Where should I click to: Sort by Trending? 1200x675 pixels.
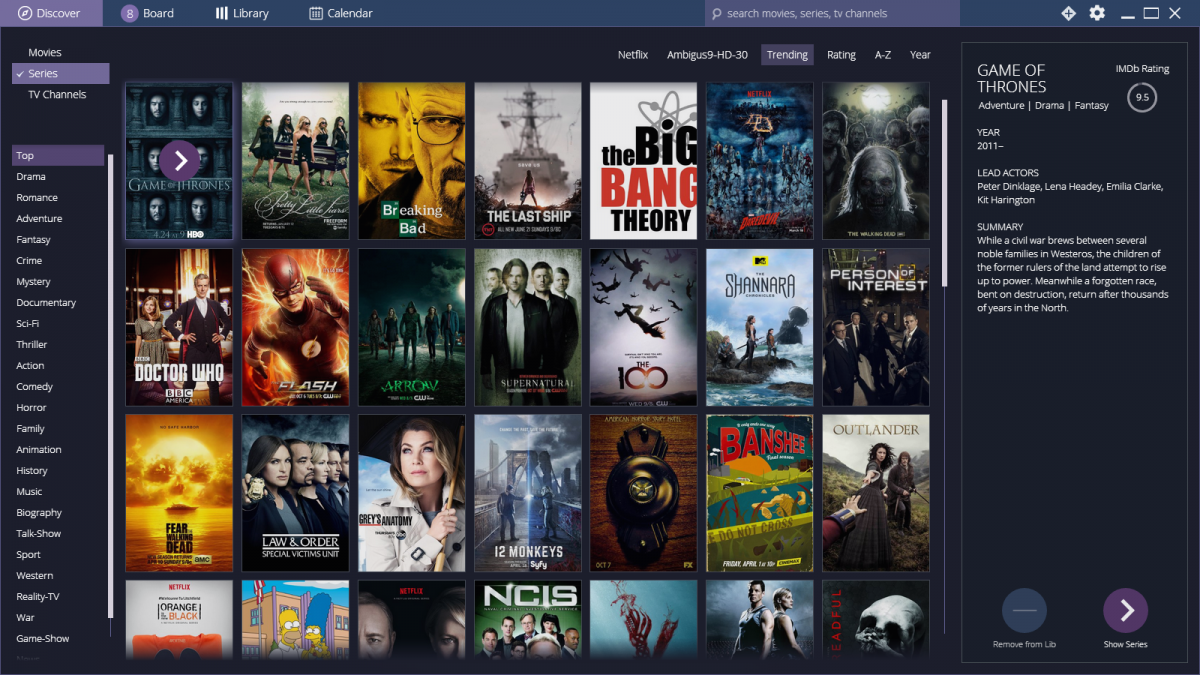click(x=787, y=55)
